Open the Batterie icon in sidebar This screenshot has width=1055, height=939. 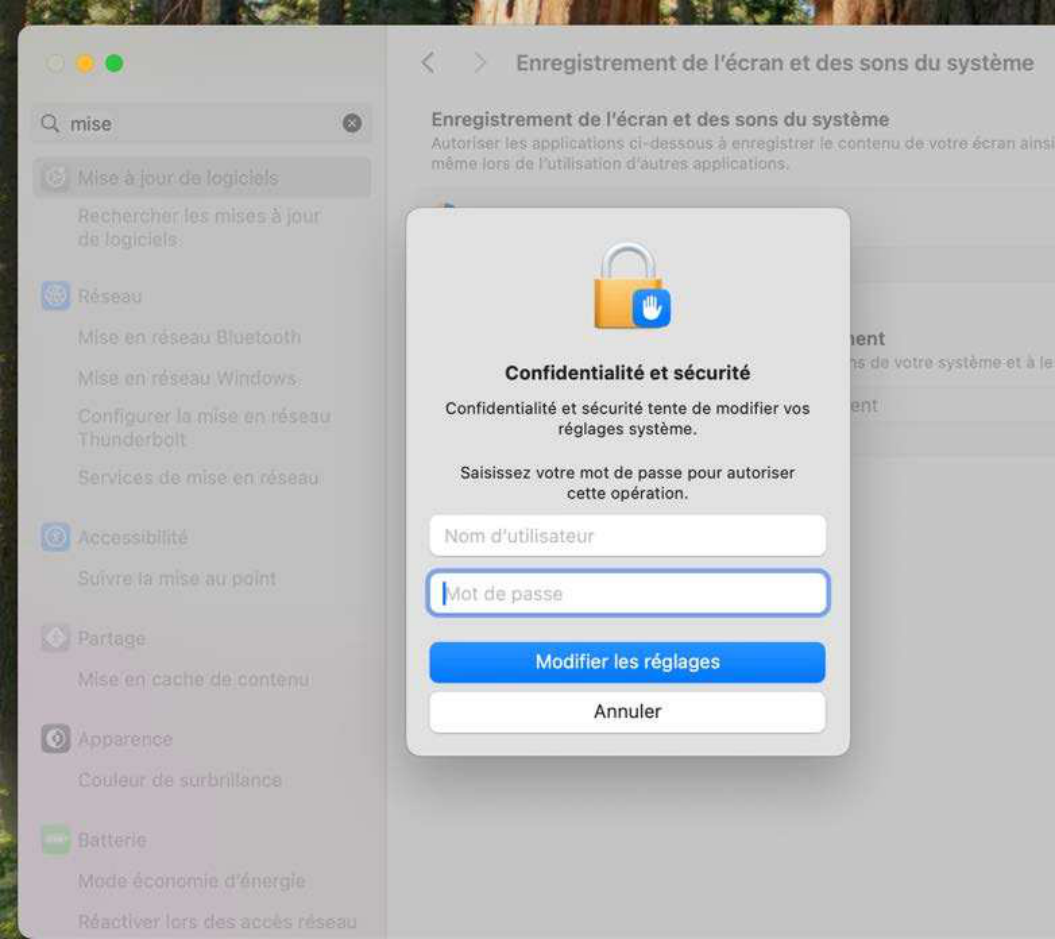55,839
